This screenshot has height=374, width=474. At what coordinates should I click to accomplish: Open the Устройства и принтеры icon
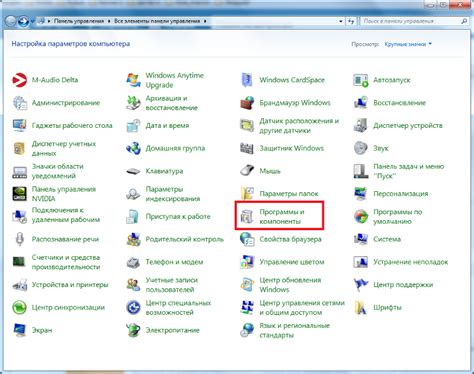[19, 285]
